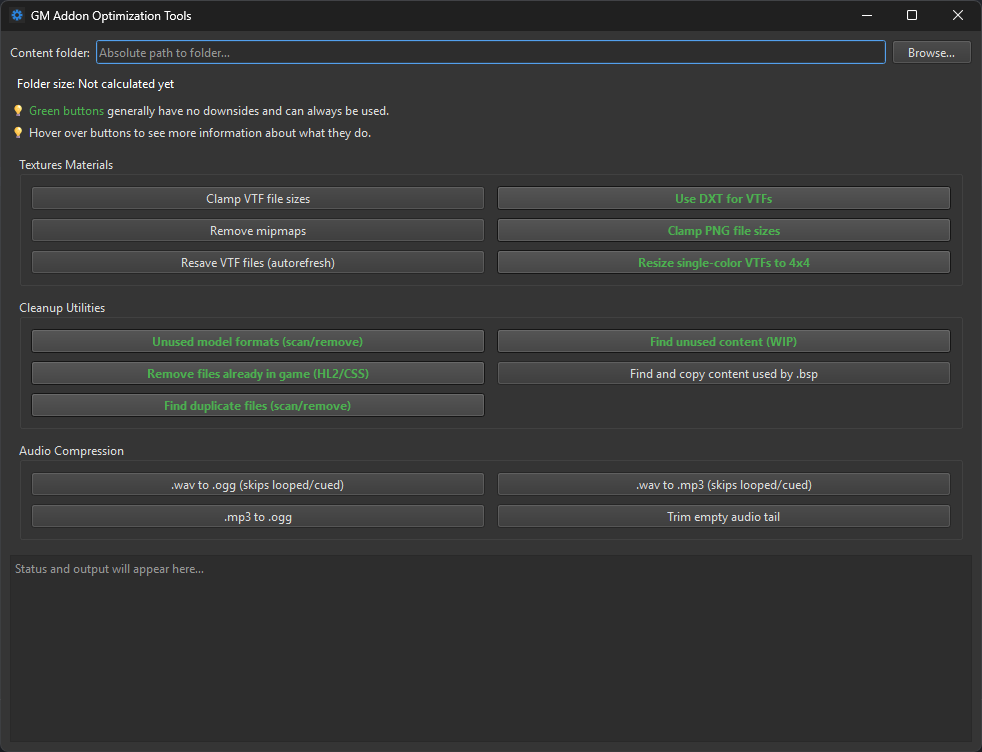Click the .mp3 to .ogg button
The width and height of the screenshot is (982, 752).
click(x=258, y=517)
